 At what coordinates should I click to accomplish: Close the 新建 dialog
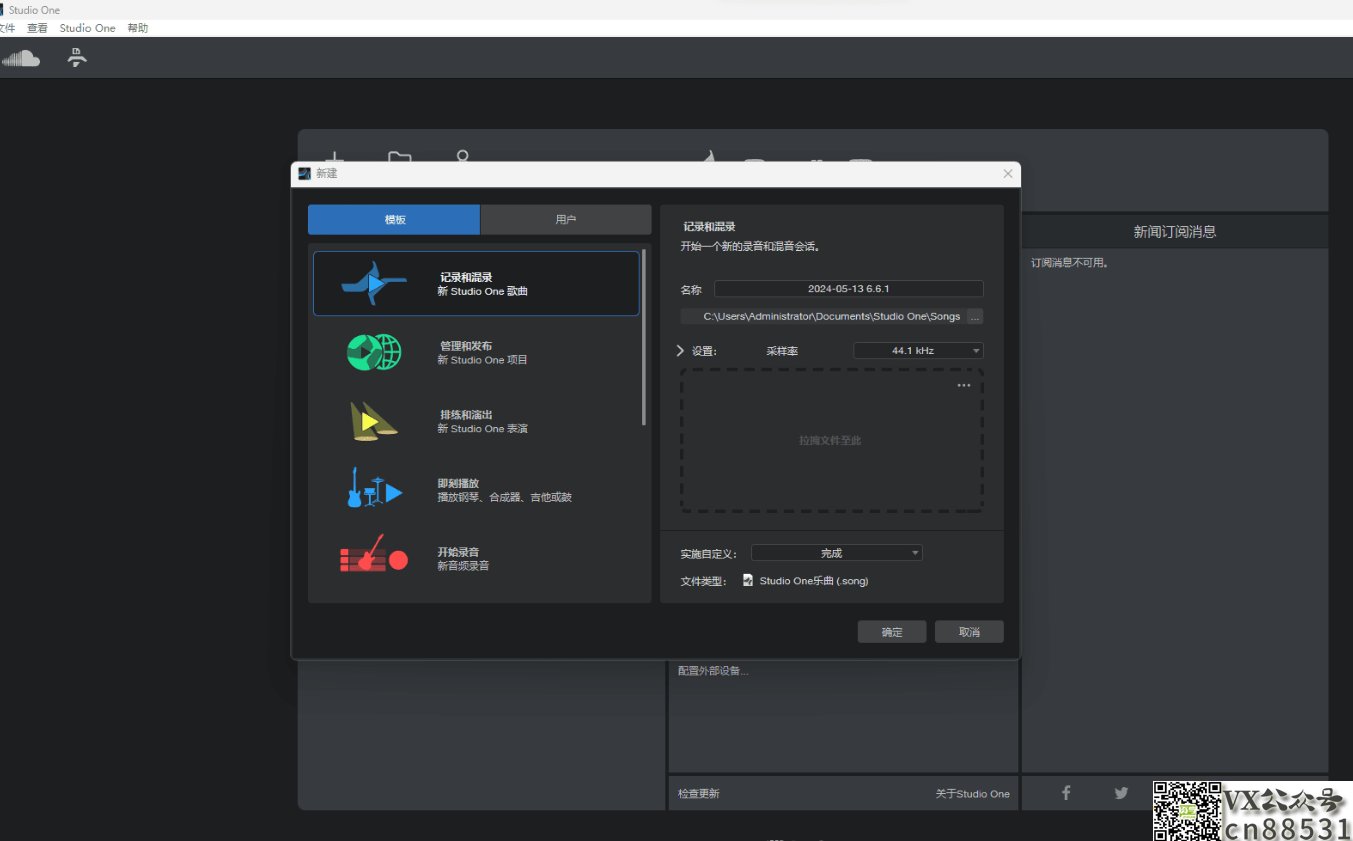coord(1008,174)
